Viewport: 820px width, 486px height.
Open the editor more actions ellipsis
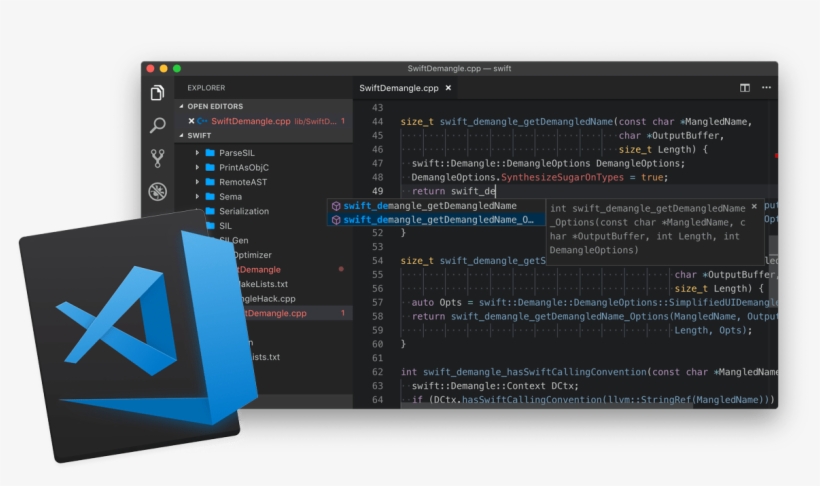(766, 88)
